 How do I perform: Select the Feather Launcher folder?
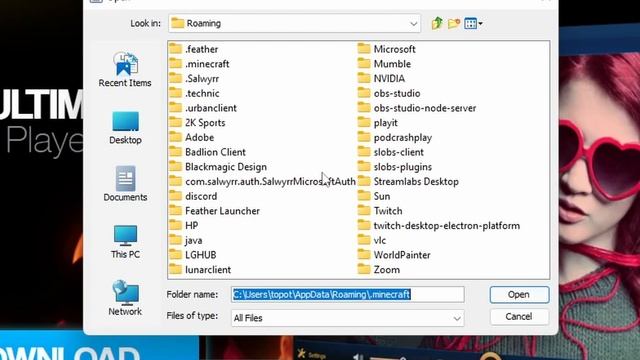click(214, 211)
